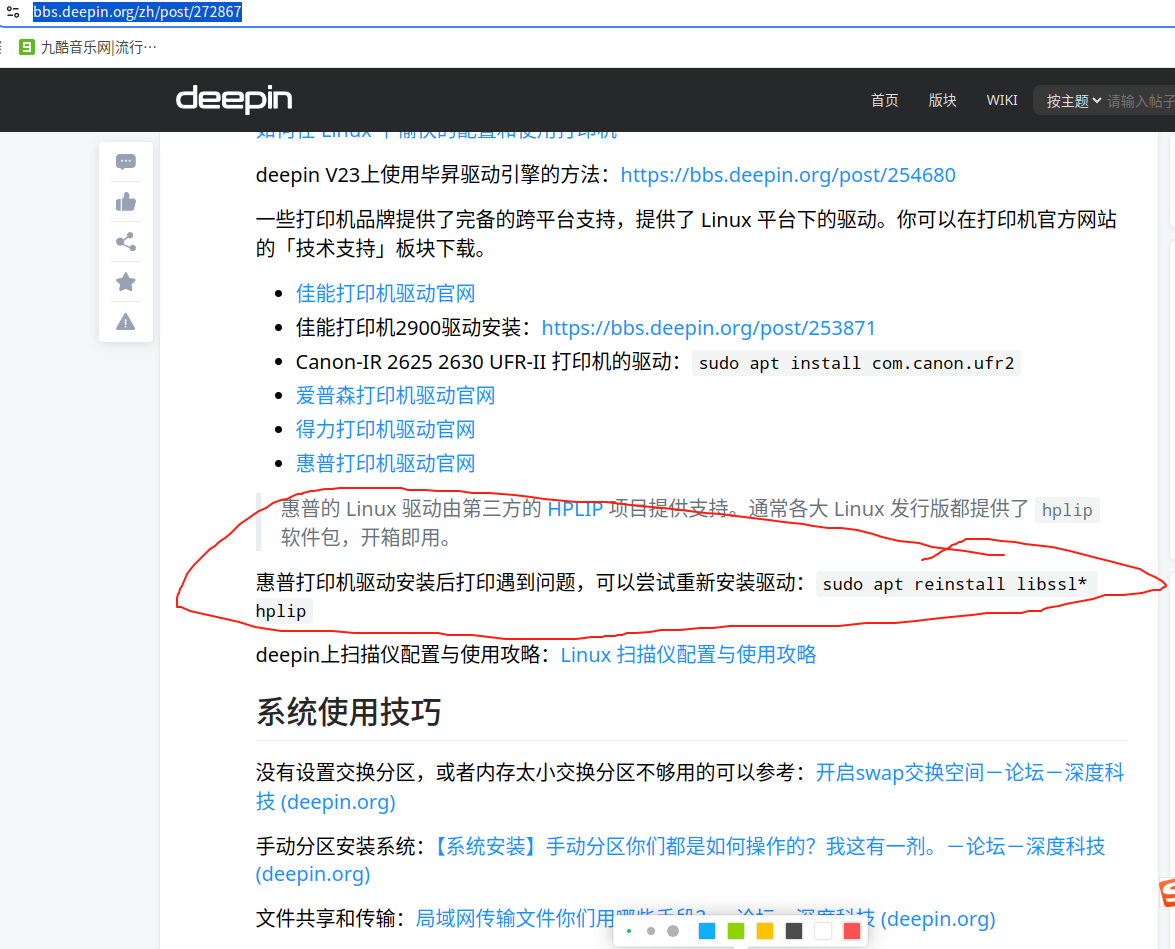Open 爱普森打印机驱动官网 link

coord(396,395)
